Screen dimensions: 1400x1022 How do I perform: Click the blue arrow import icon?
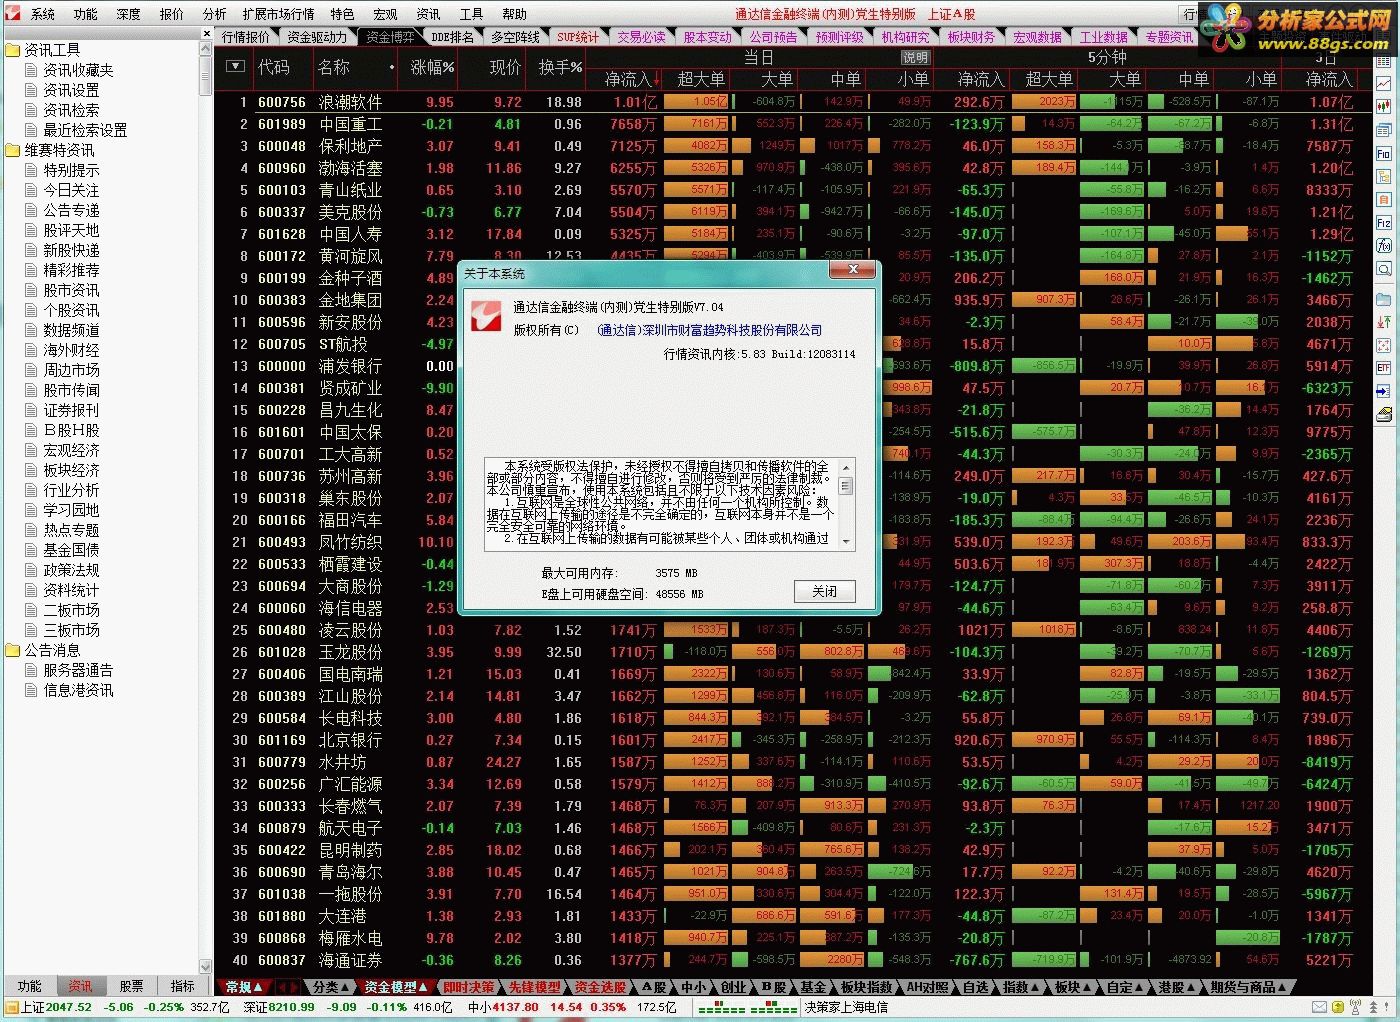[x=1384, y=391]
